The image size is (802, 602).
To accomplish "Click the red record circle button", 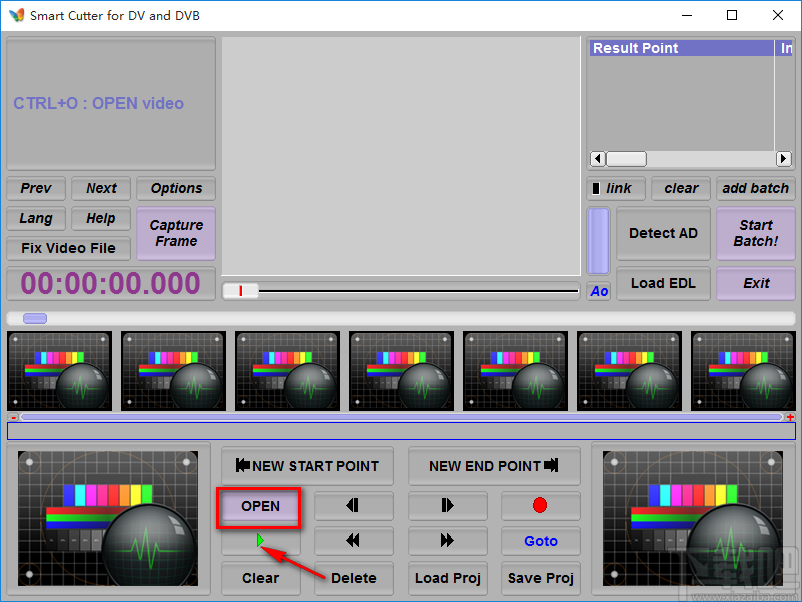I will tap(541, 506).
